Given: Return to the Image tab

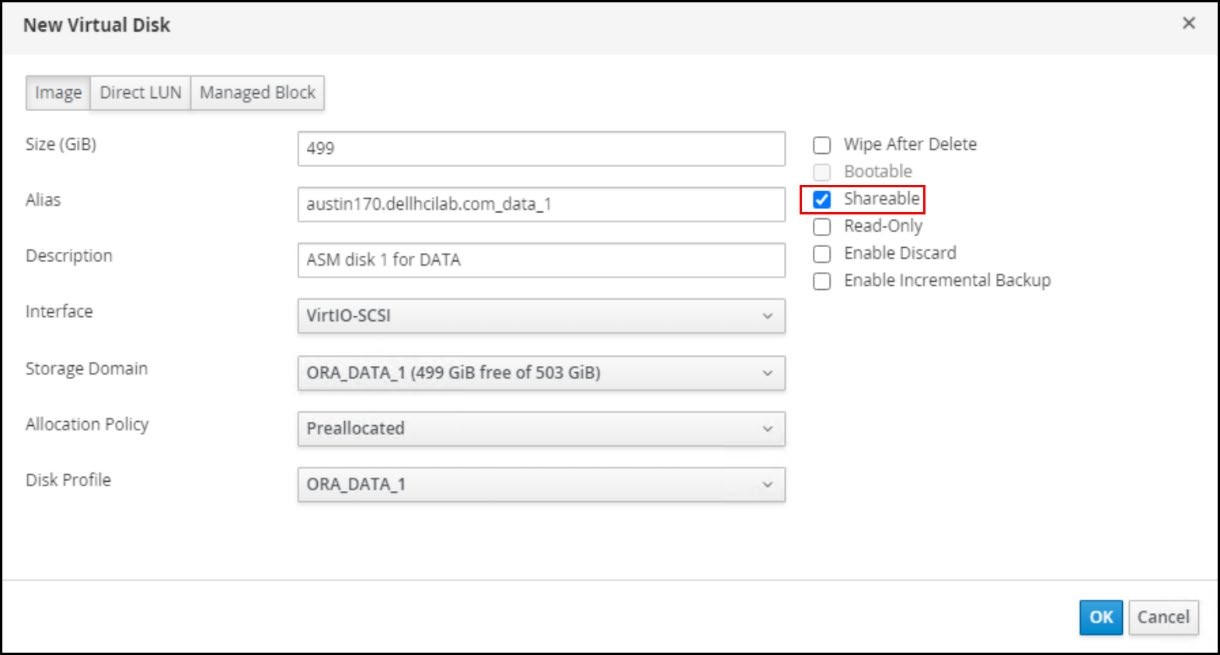Looking at the screenshot, I should pos(57,92).
